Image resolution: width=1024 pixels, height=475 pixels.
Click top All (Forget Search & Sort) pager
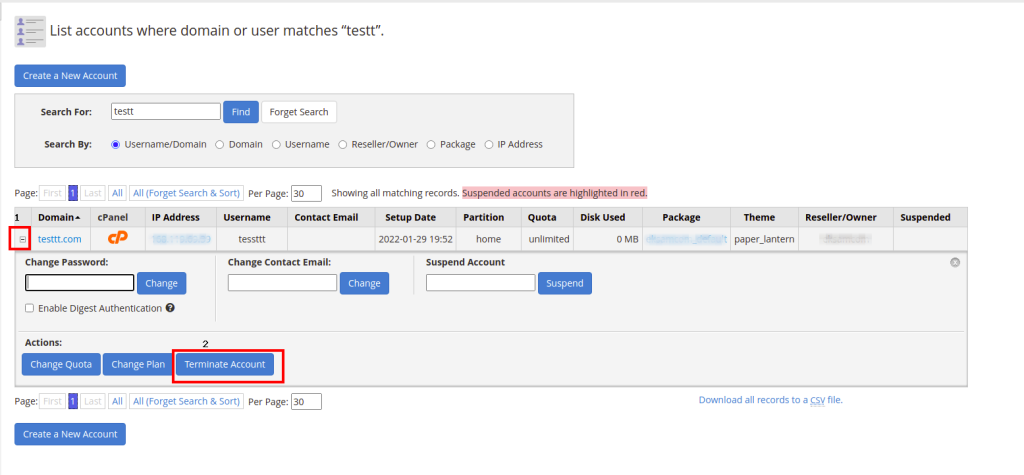187,193
